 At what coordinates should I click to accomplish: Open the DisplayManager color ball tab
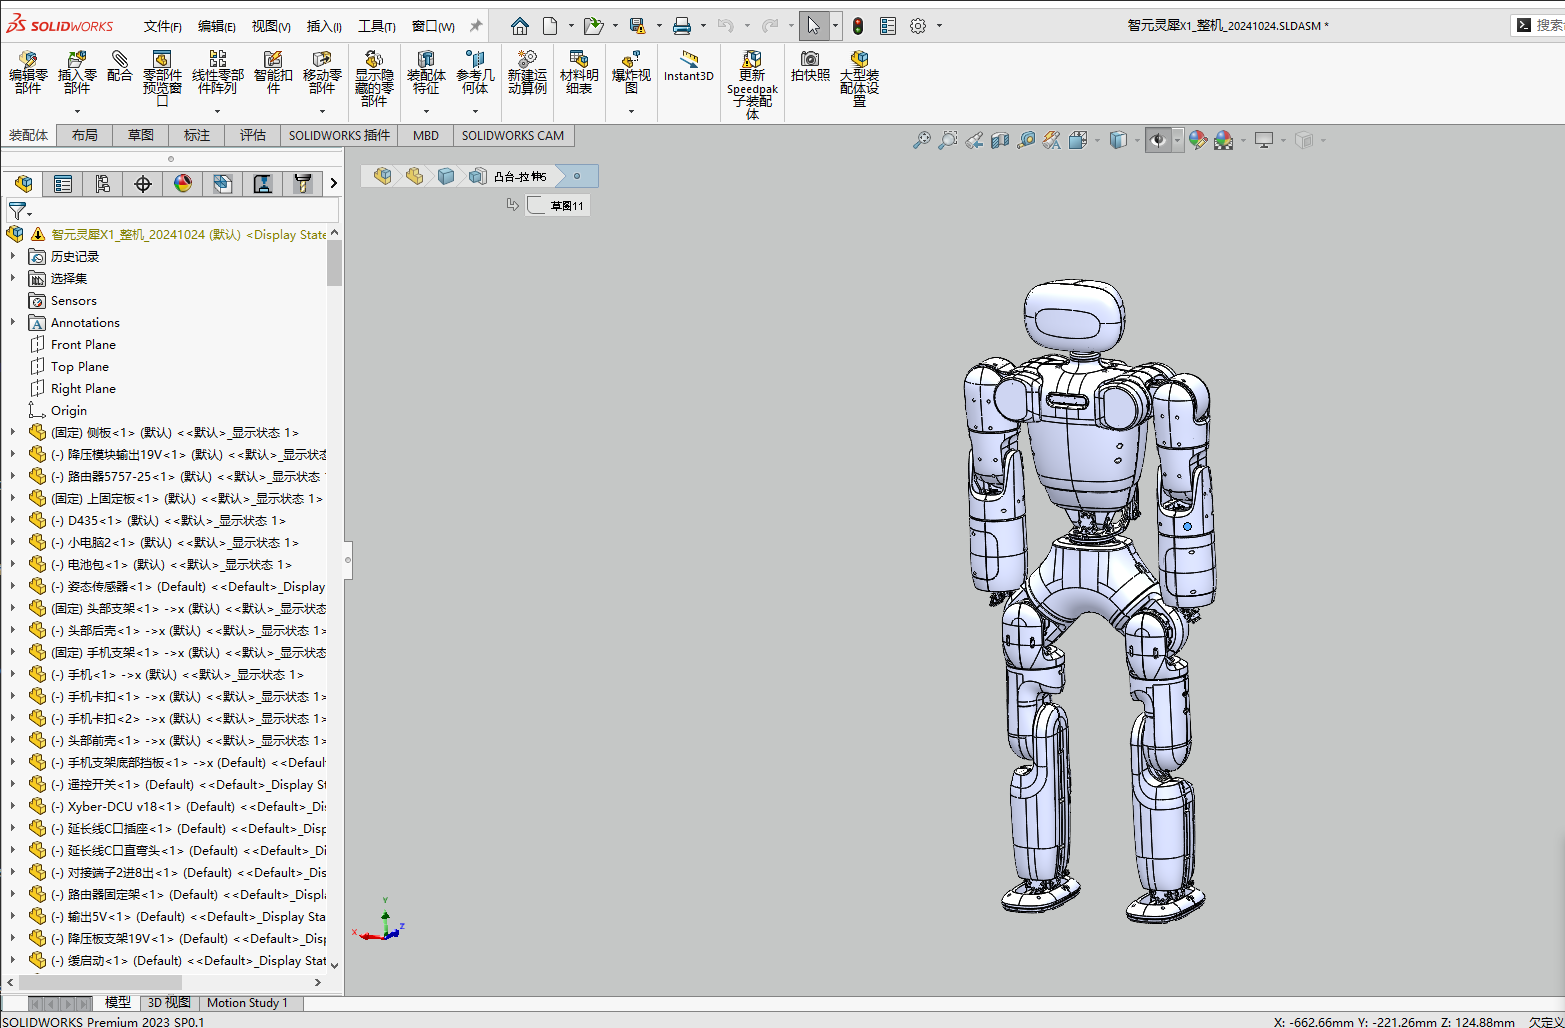(182, 183)
